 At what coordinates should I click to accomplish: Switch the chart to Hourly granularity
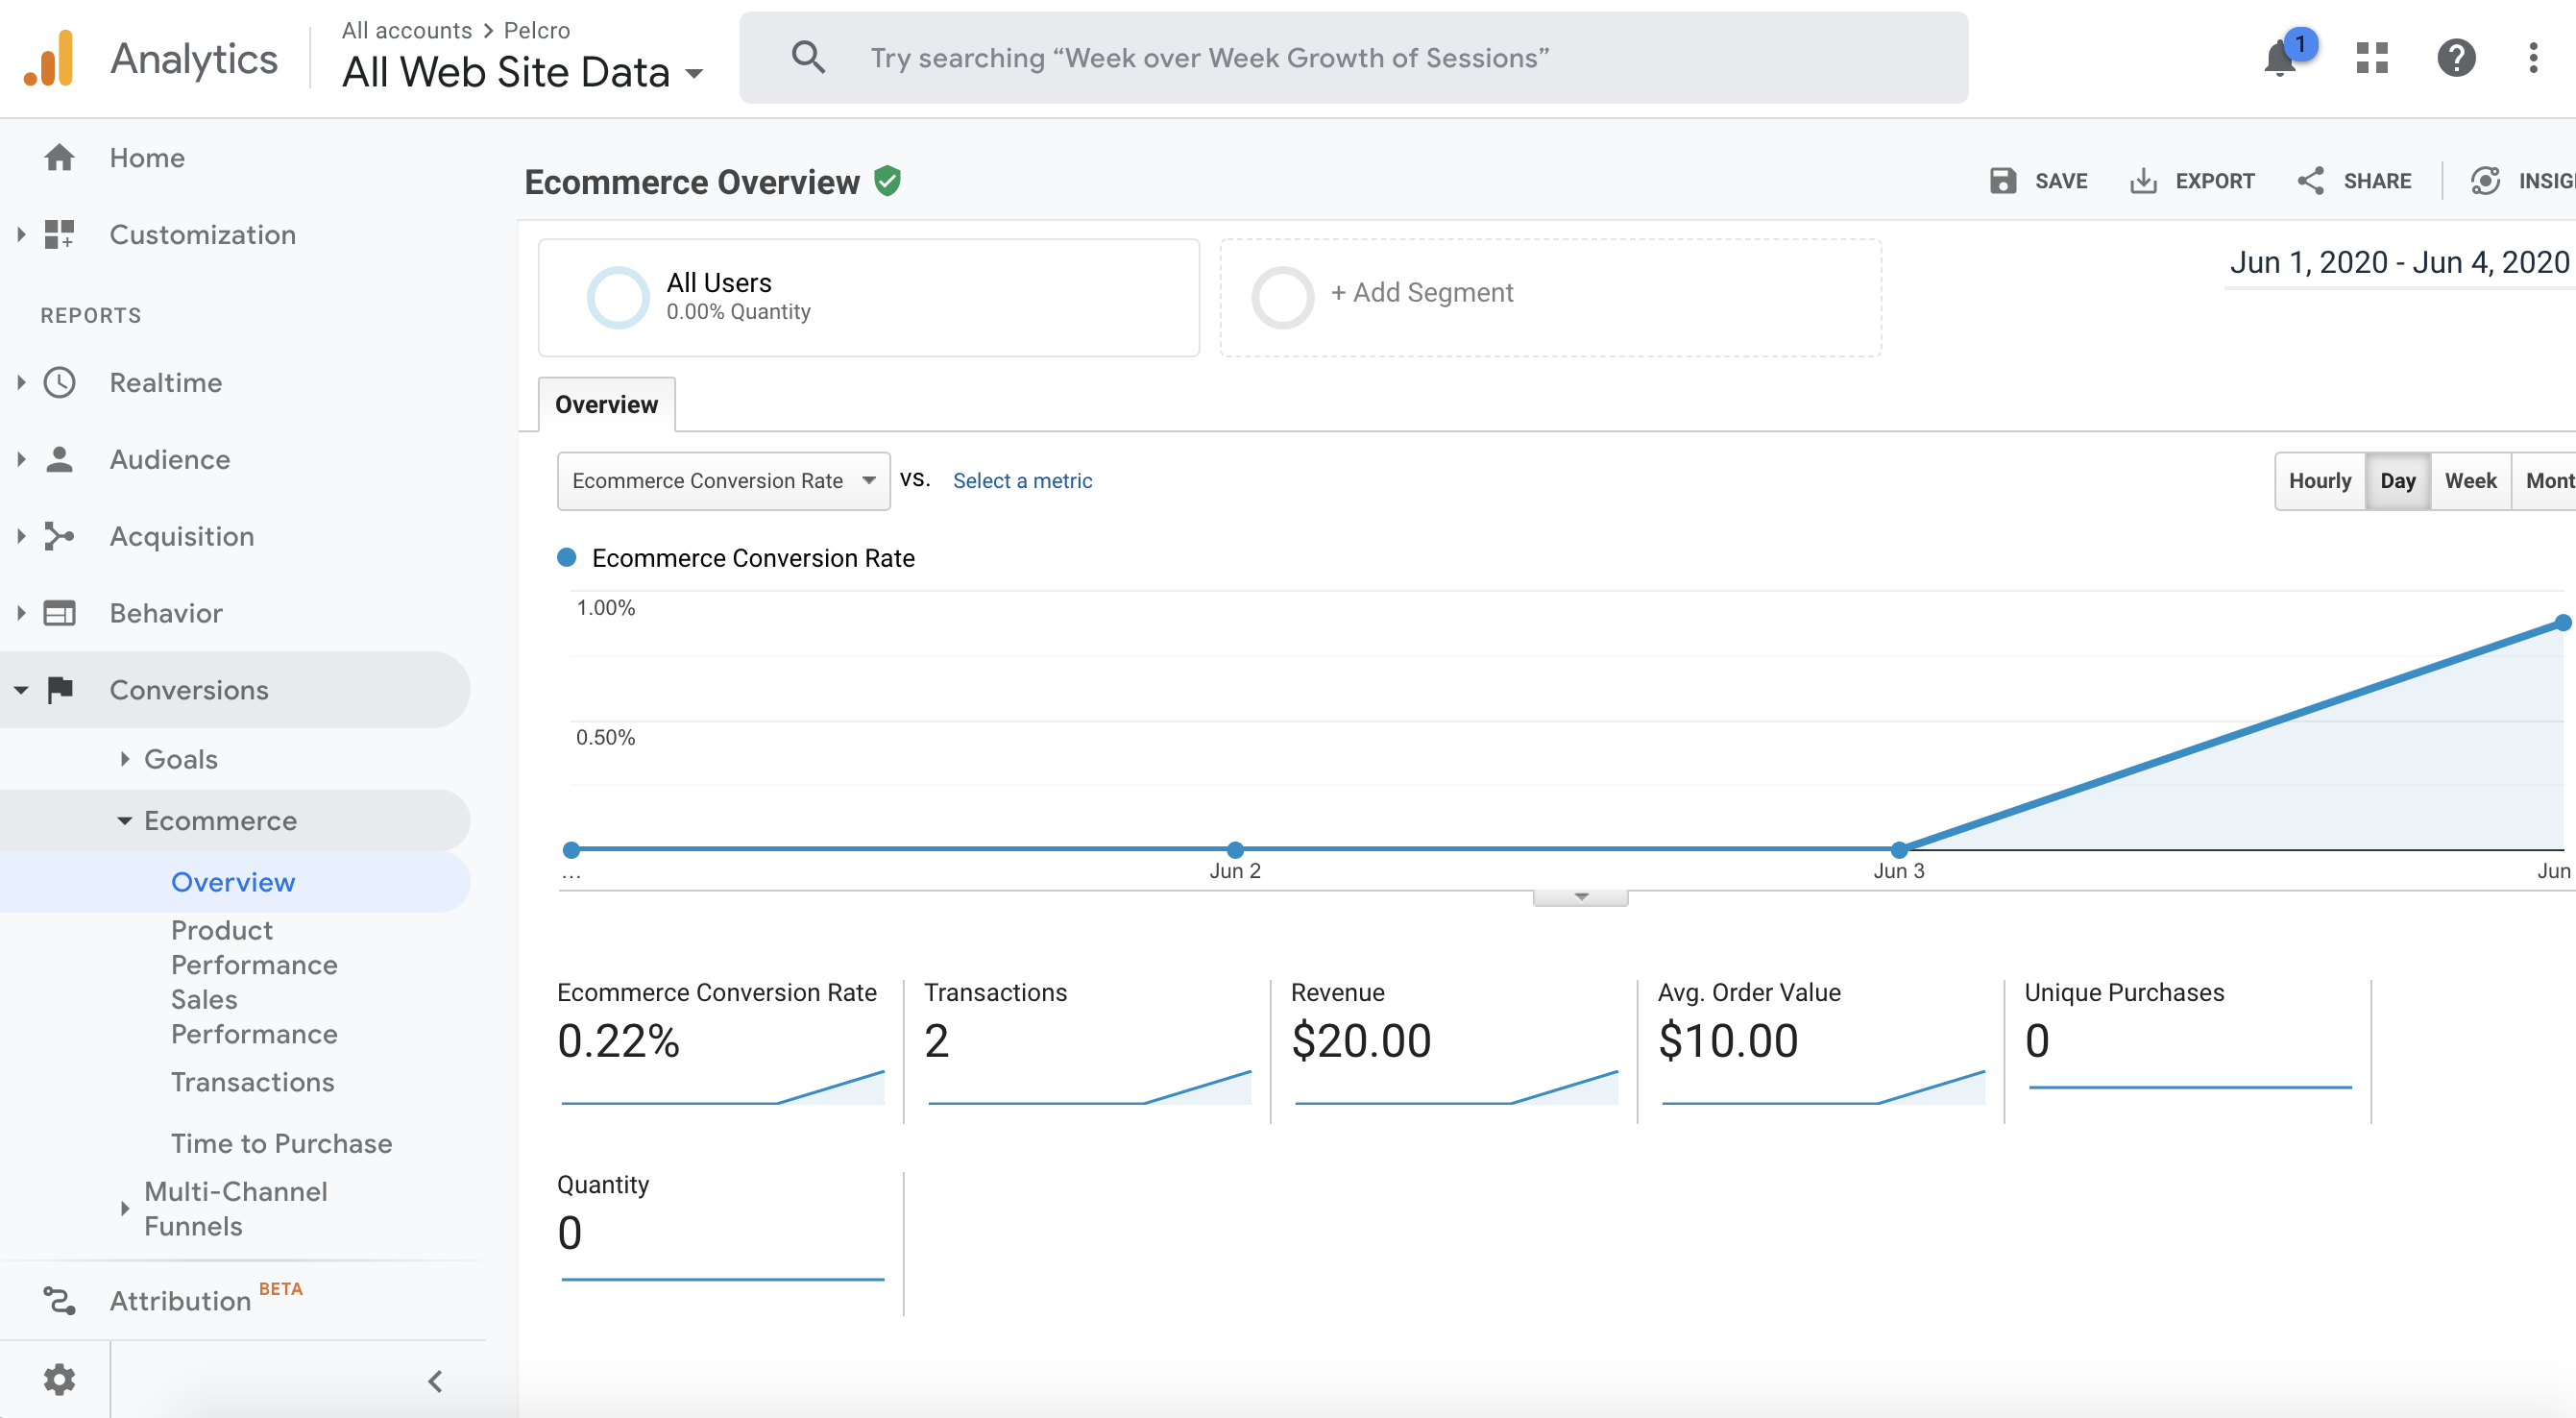pos(2319,481)
